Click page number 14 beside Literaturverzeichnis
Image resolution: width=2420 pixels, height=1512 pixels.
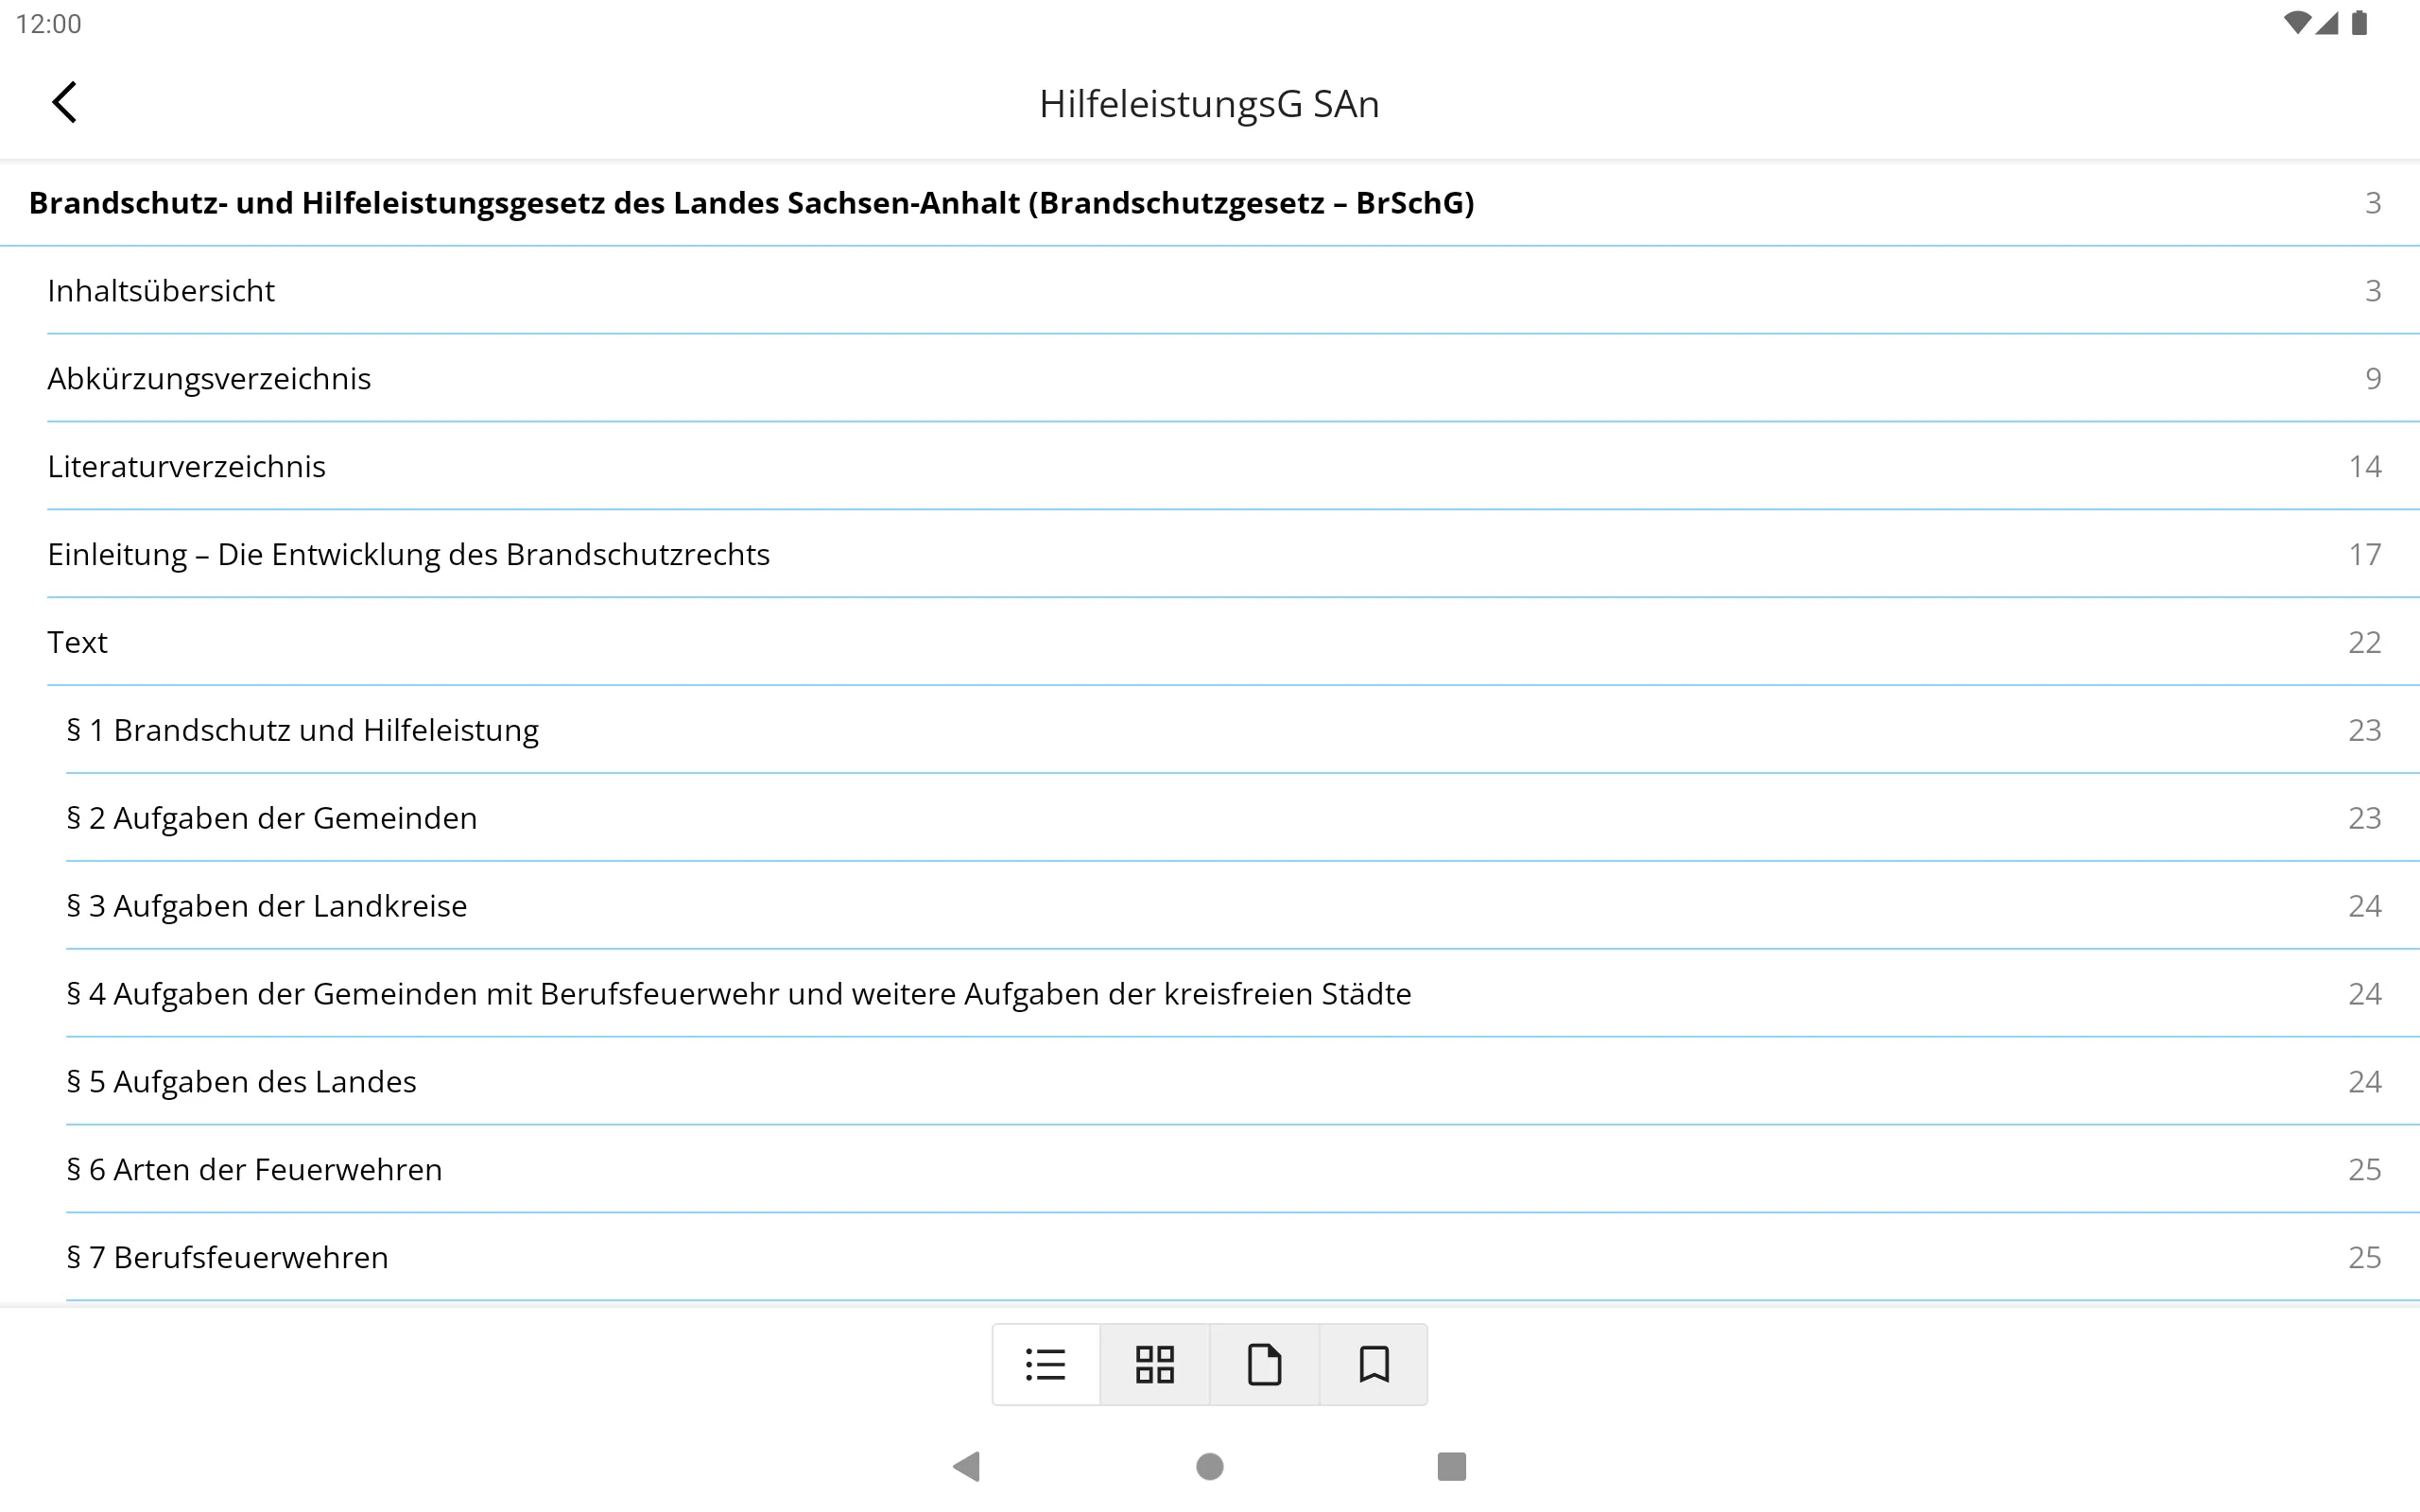2365,467
